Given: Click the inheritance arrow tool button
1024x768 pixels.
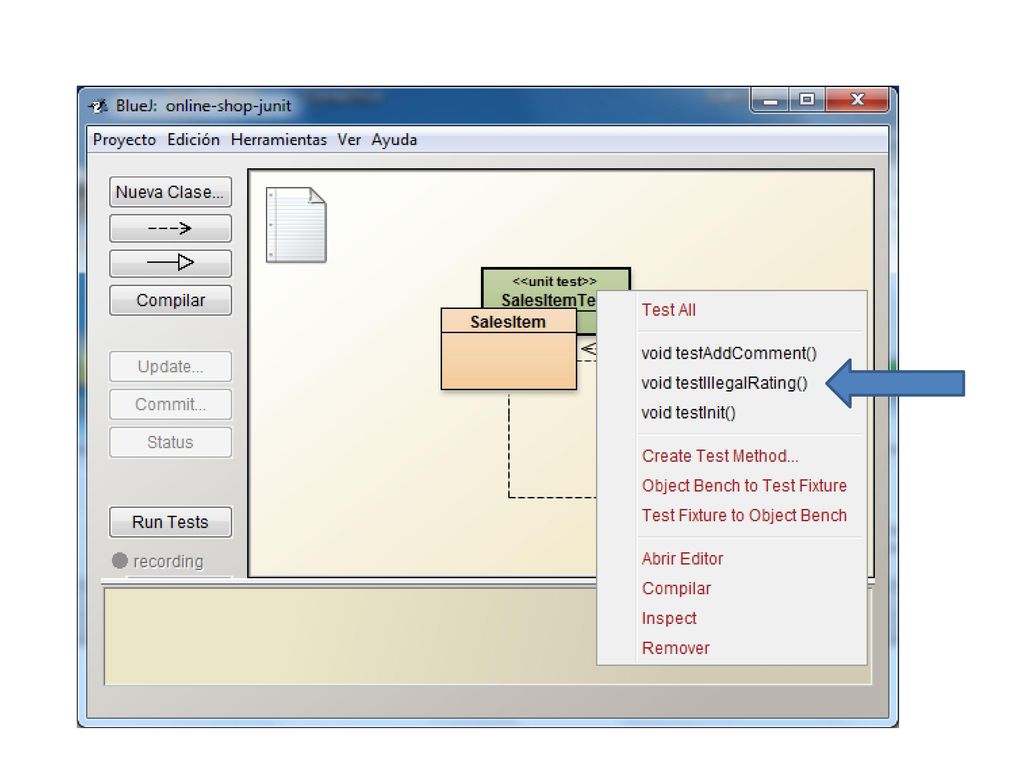Looking at the screenshot, I should point(170,263).
